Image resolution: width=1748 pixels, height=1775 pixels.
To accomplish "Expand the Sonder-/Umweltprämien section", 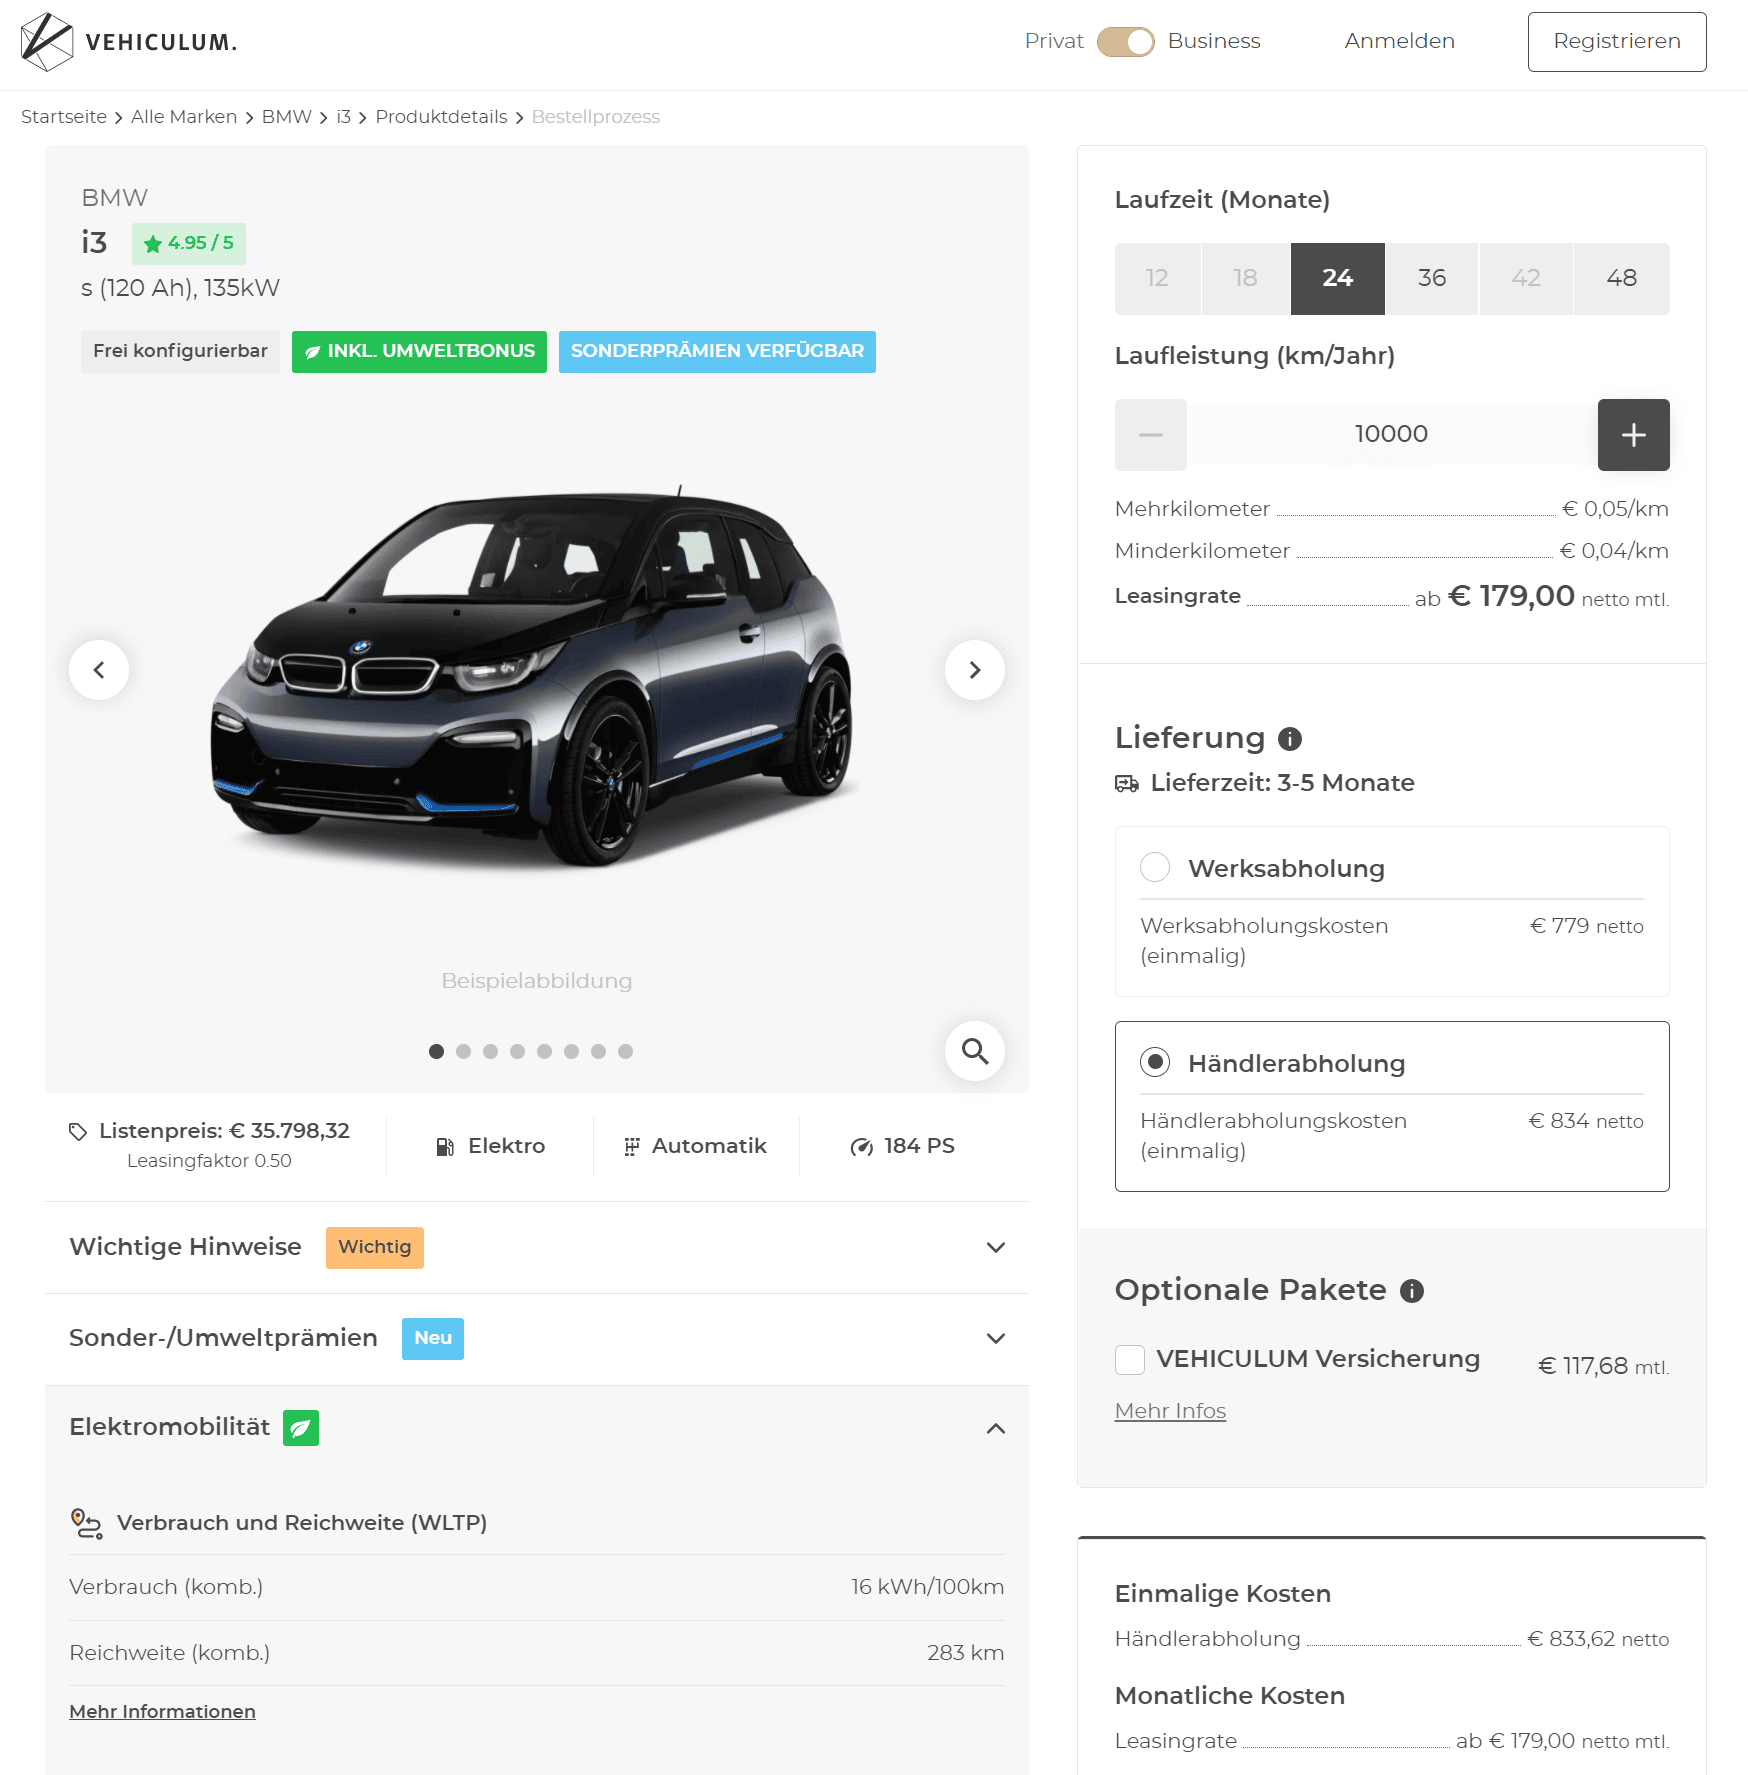I will point(995,1338).
